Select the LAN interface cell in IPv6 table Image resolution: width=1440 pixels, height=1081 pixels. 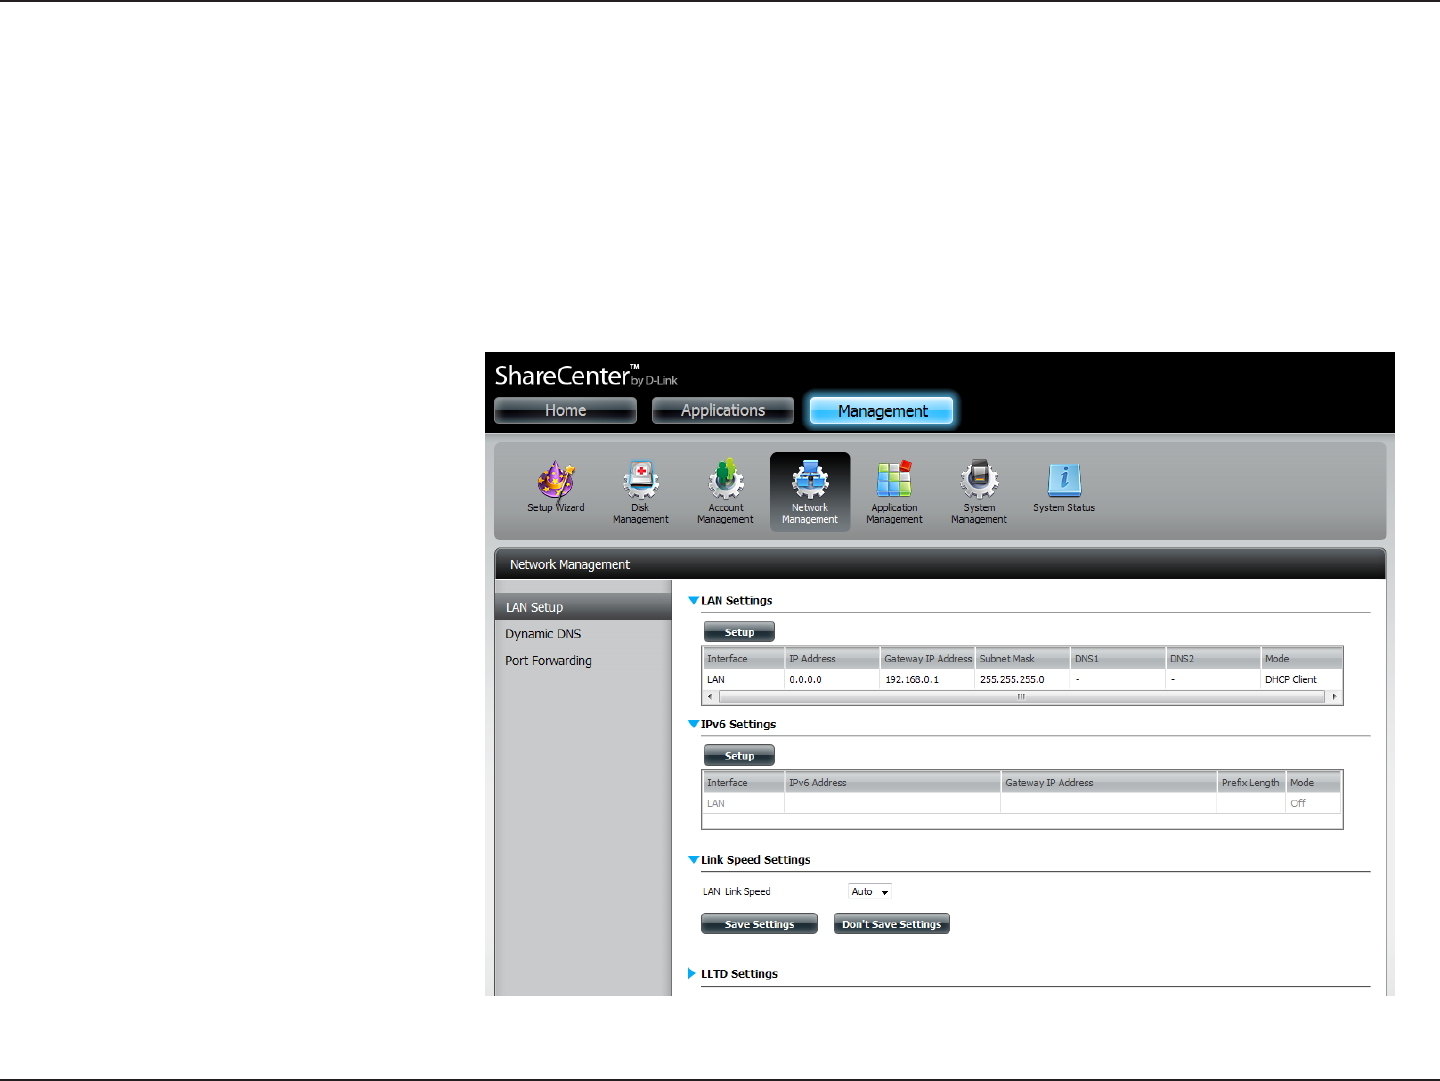(x=744, y=804)
